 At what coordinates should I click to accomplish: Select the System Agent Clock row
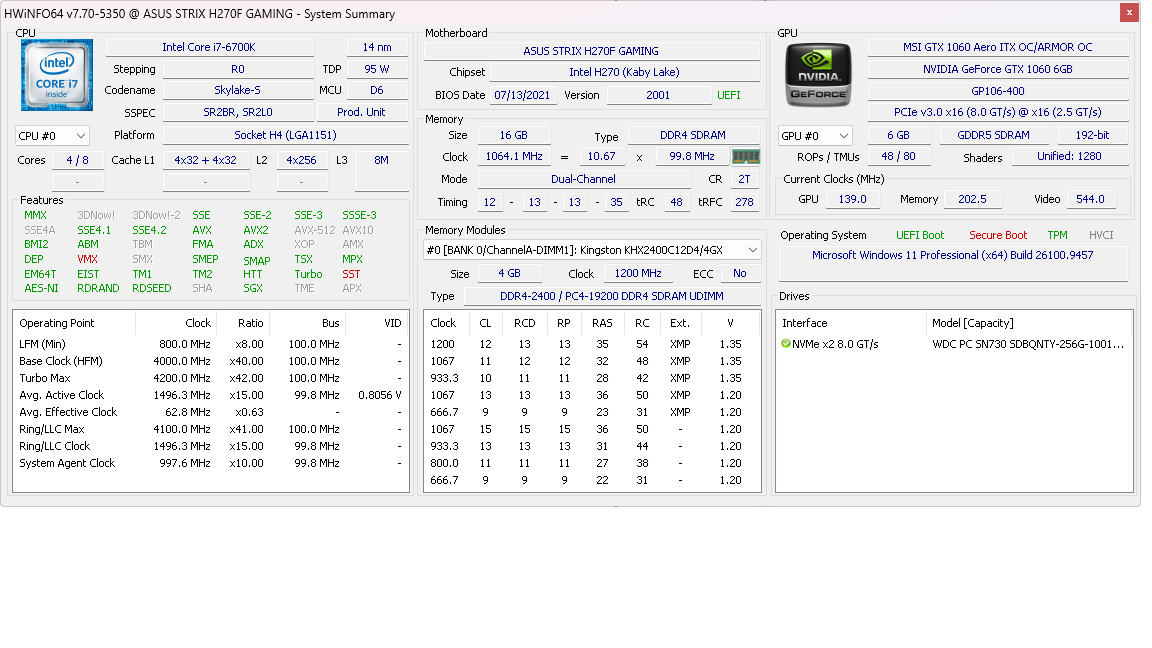[211, 464]
